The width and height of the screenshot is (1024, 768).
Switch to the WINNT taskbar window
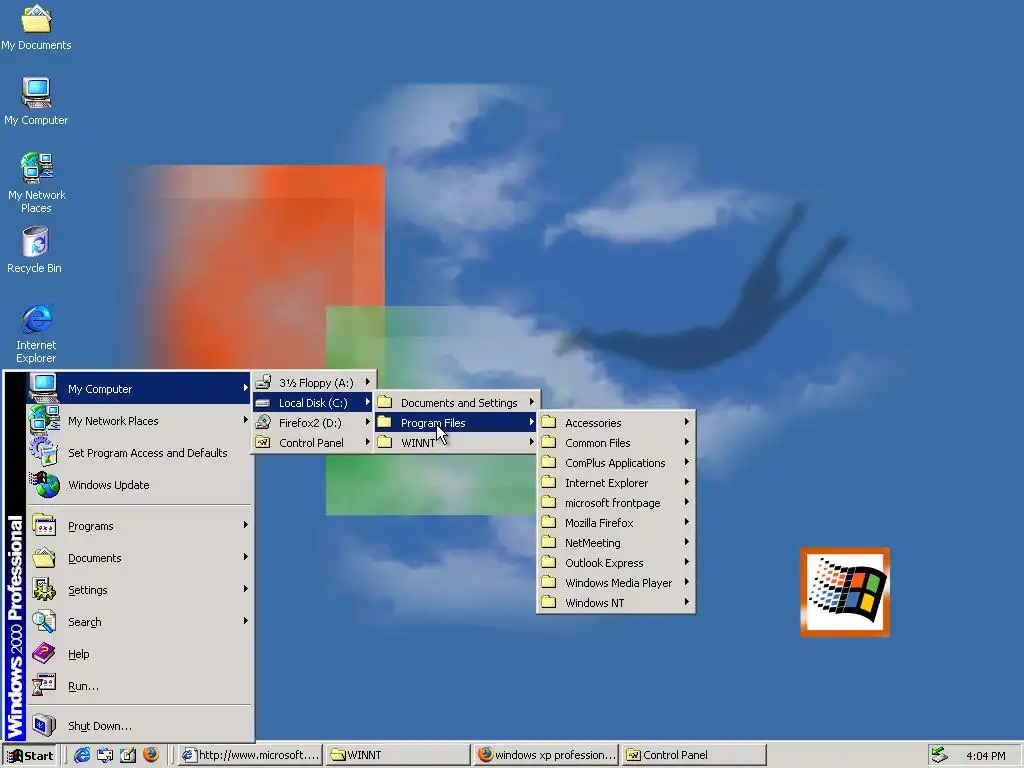(398, 755)
